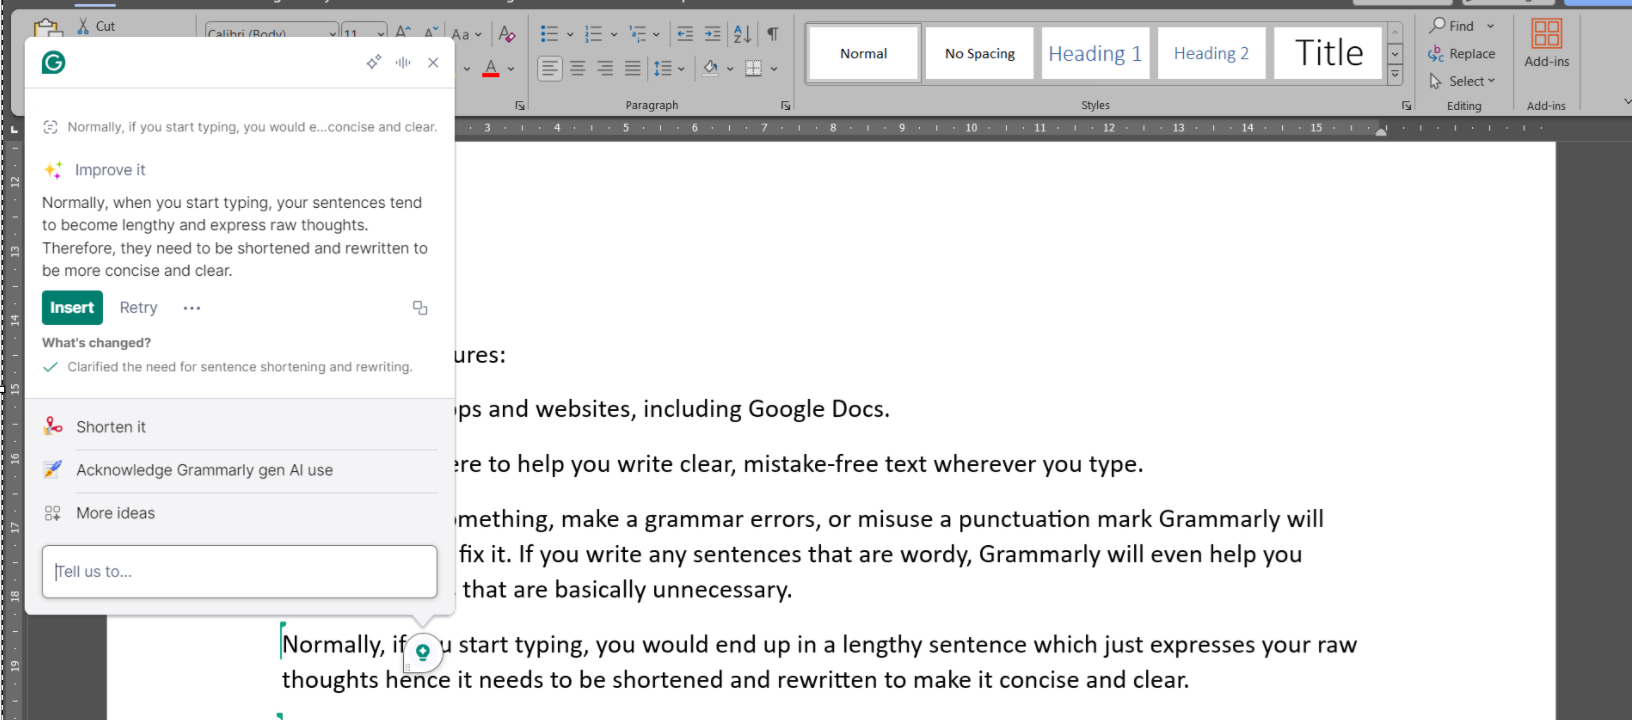Image resolution: width=1632 pixels, height=720 pixels.
Task: Expand the Styles gallery more arrow
Action: pyautogui.click(x=1395, y=74)
